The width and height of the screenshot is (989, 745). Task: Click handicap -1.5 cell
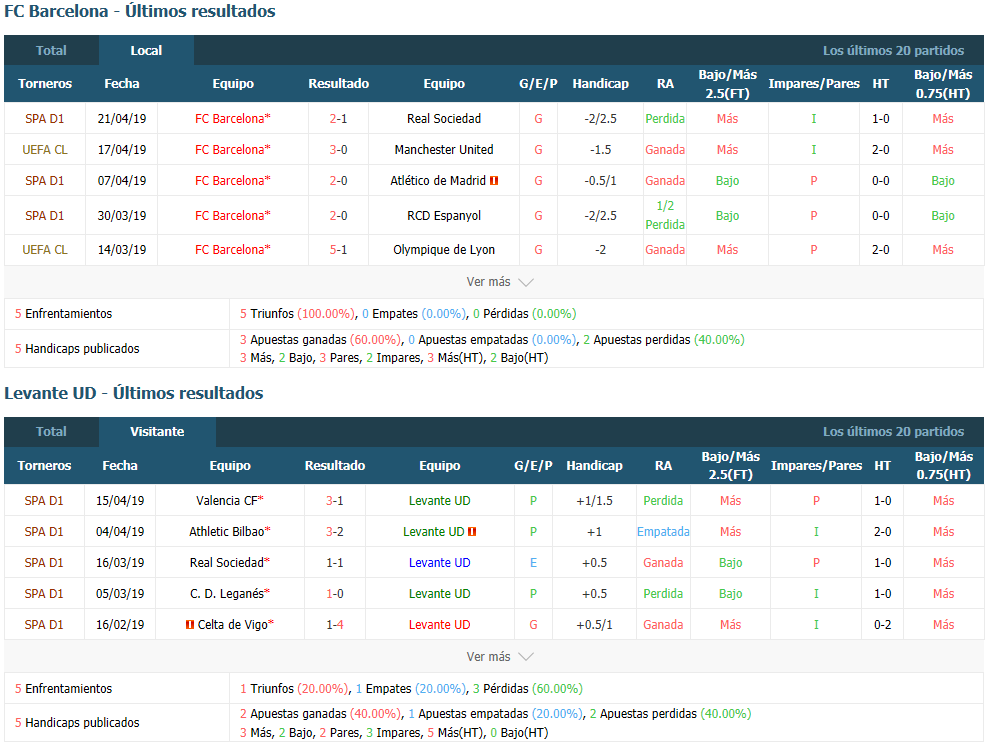pyautogui.click(x=600, y=150)
